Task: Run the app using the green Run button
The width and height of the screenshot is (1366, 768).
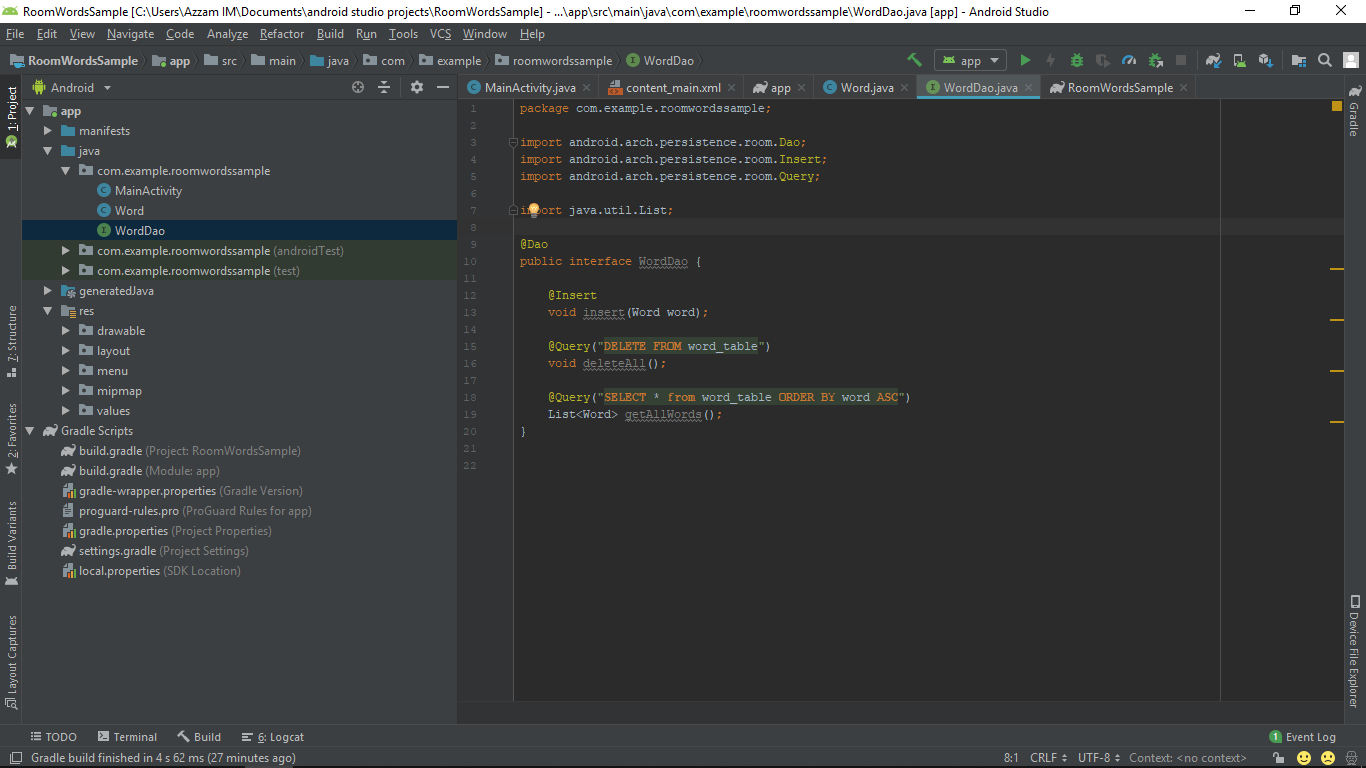Action: pyautogui.click(x=1025, y=60)
